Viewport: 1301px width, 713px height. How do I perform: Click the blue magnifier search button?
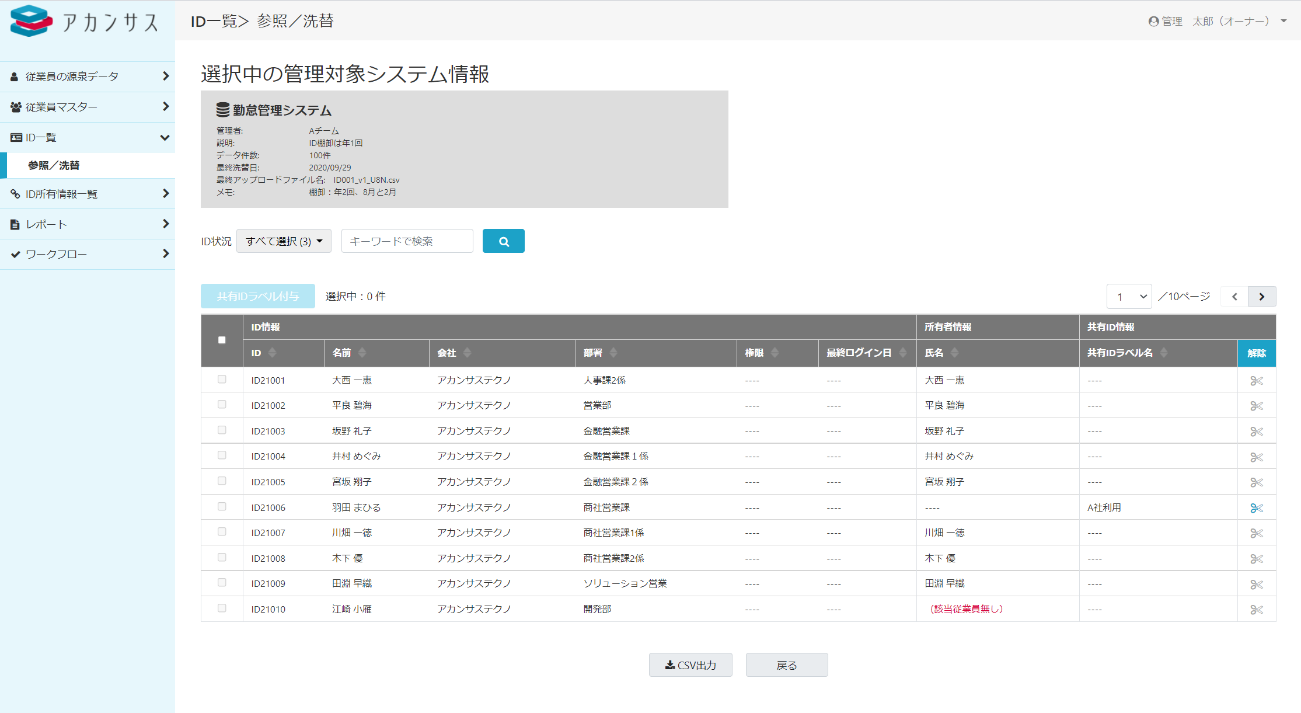pyautogui.click(x=503, y=241)
